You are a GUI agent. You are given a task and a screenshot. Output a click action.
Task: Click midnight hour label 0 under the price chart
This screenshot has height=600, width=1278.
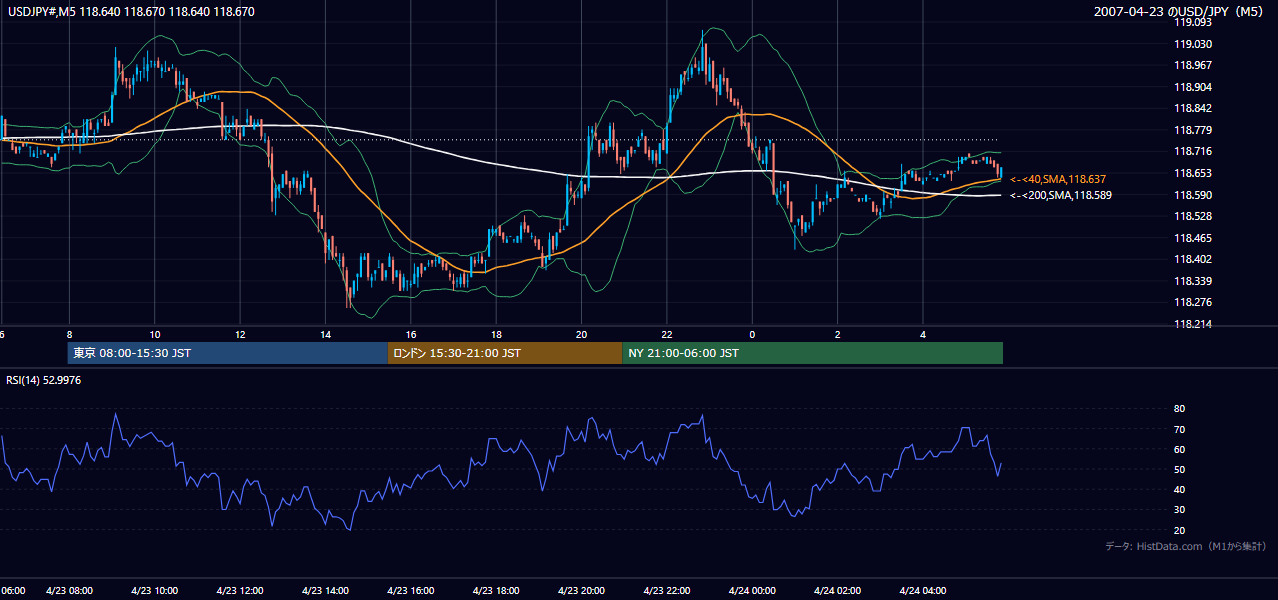coord(752,334)
